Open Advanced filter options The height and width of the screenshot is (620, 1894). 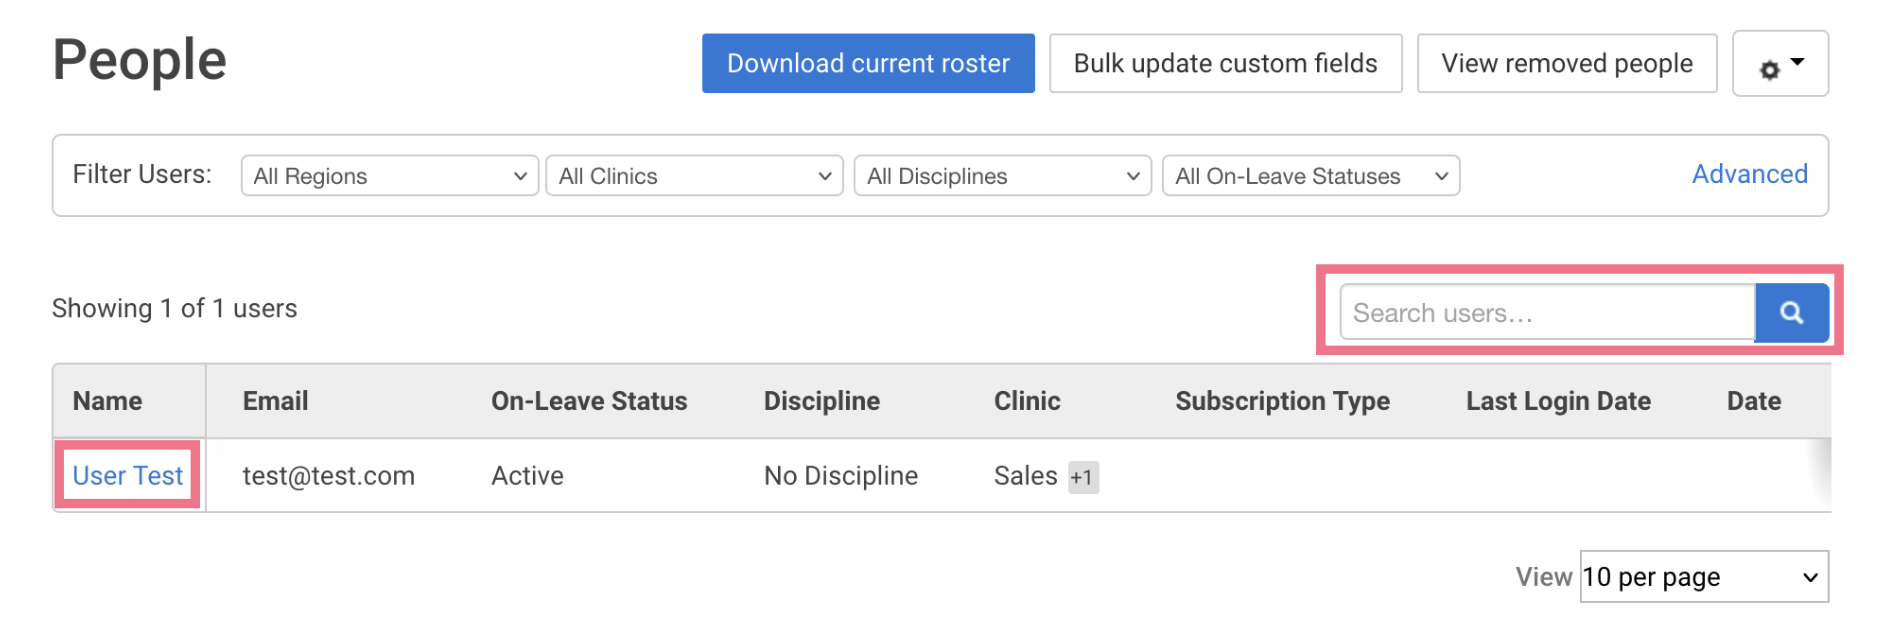(x=1749, y=174)
